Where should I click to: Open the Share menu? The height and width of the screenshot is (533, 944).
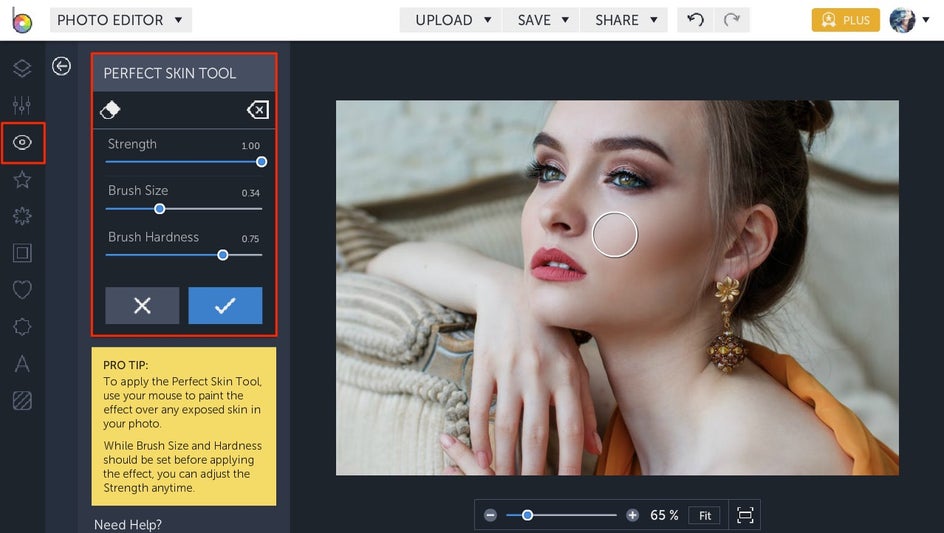626,20
